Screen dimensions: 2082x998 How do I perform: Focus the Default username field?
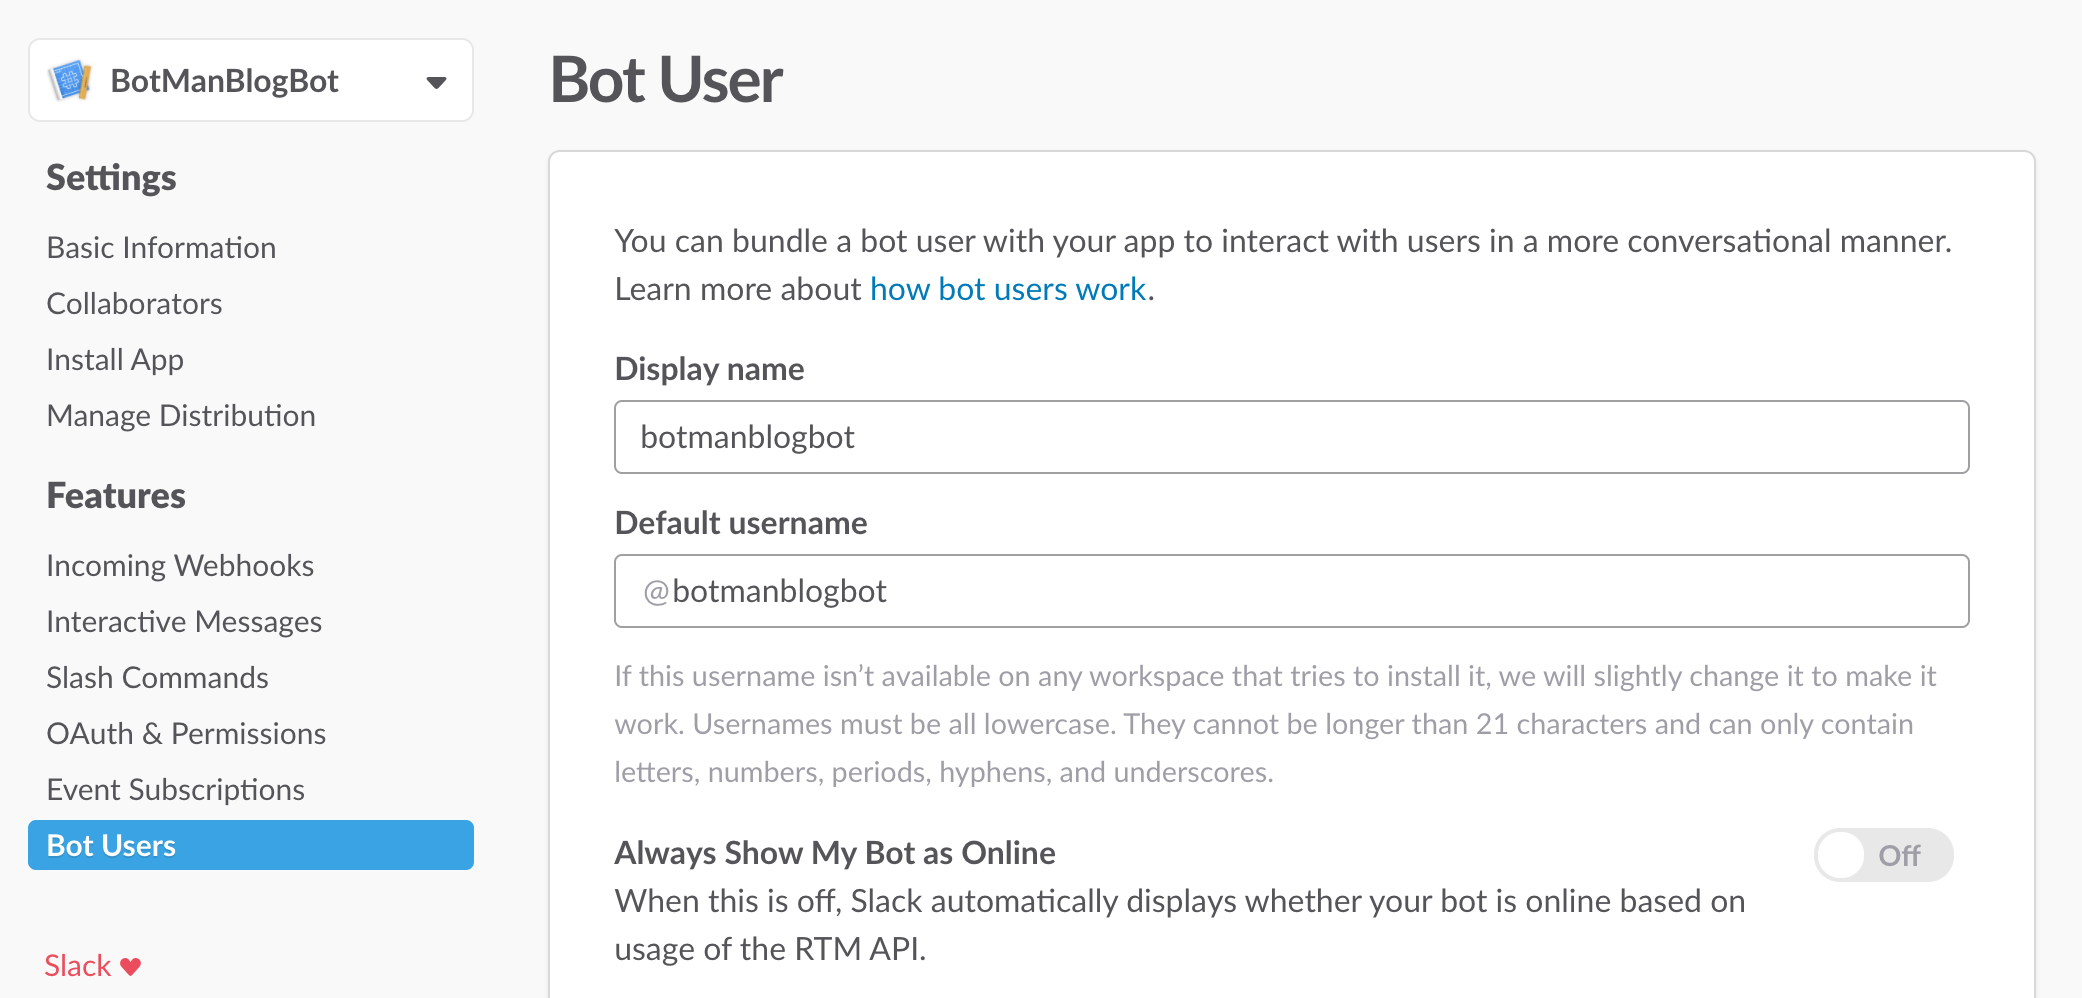[1291, 591]
